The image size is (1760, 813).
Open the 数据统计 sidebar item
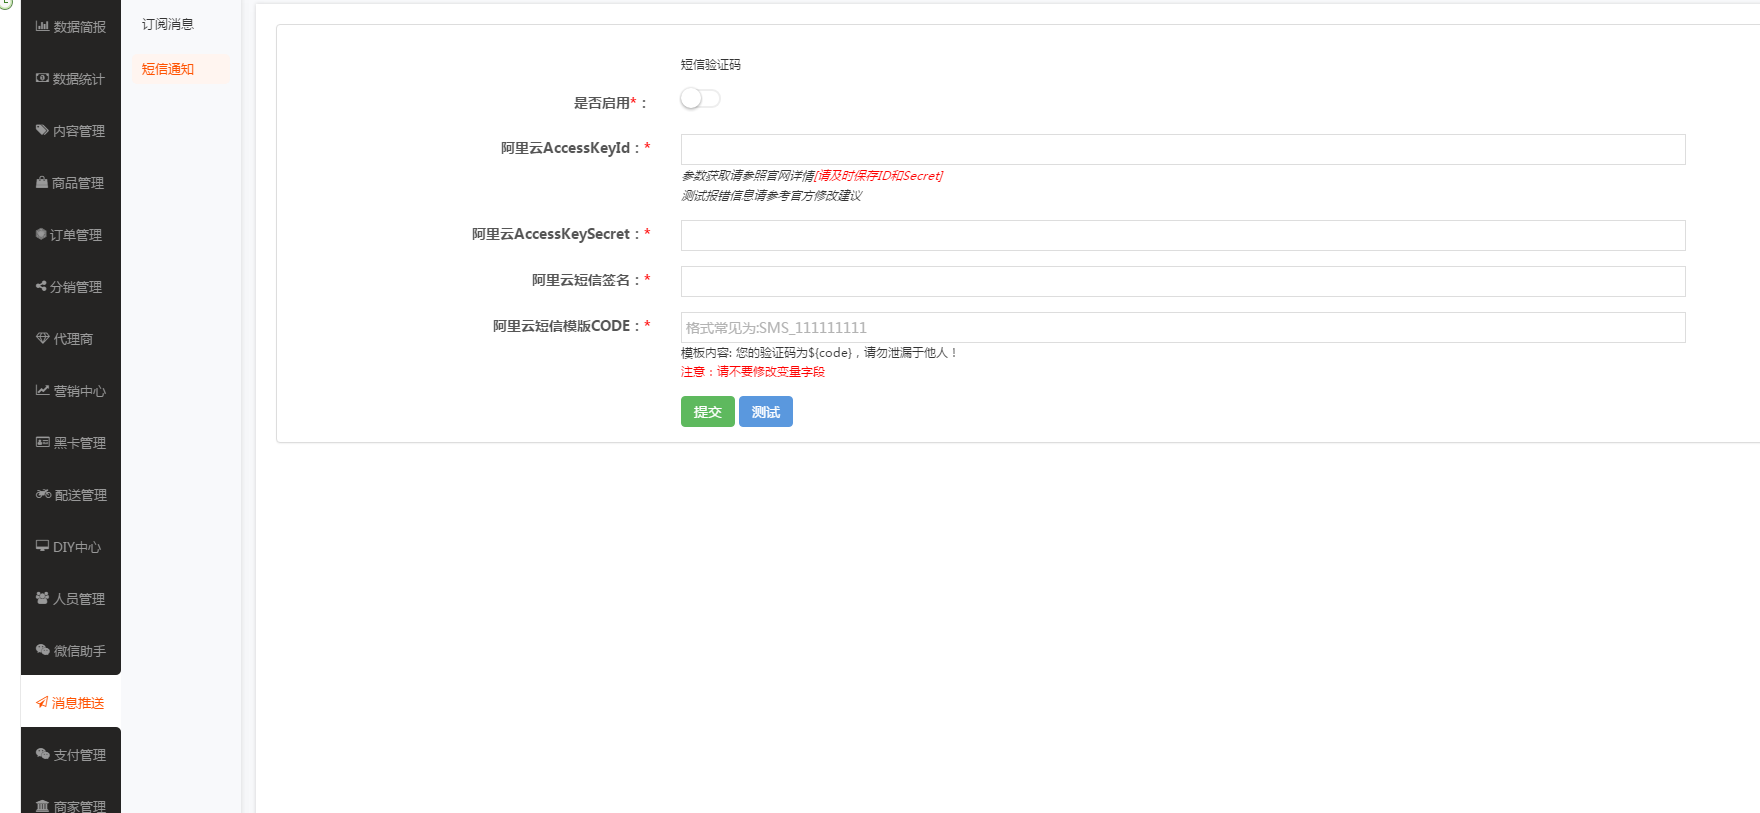(71, 79)
